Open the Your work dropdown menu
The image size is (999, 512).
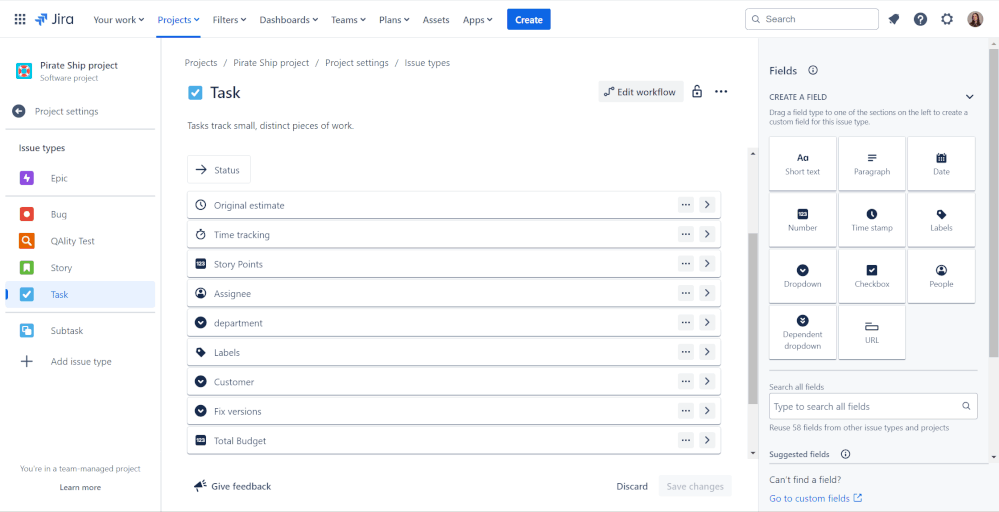(x=119, y=20)
